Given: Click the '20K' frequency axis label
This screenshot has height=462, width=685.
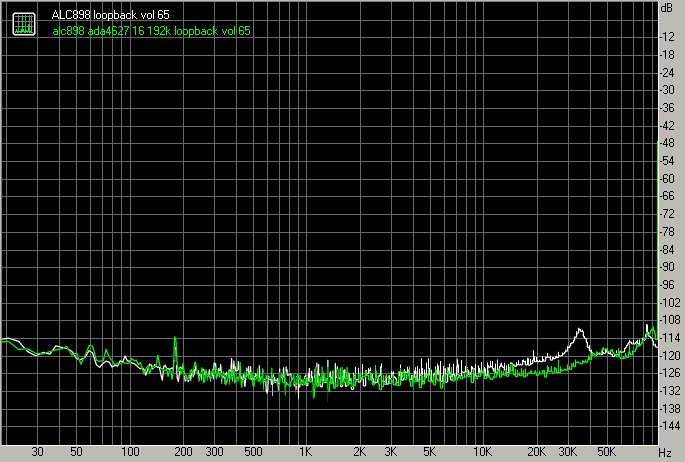Looking at the screenshot, I should point(536,452).
